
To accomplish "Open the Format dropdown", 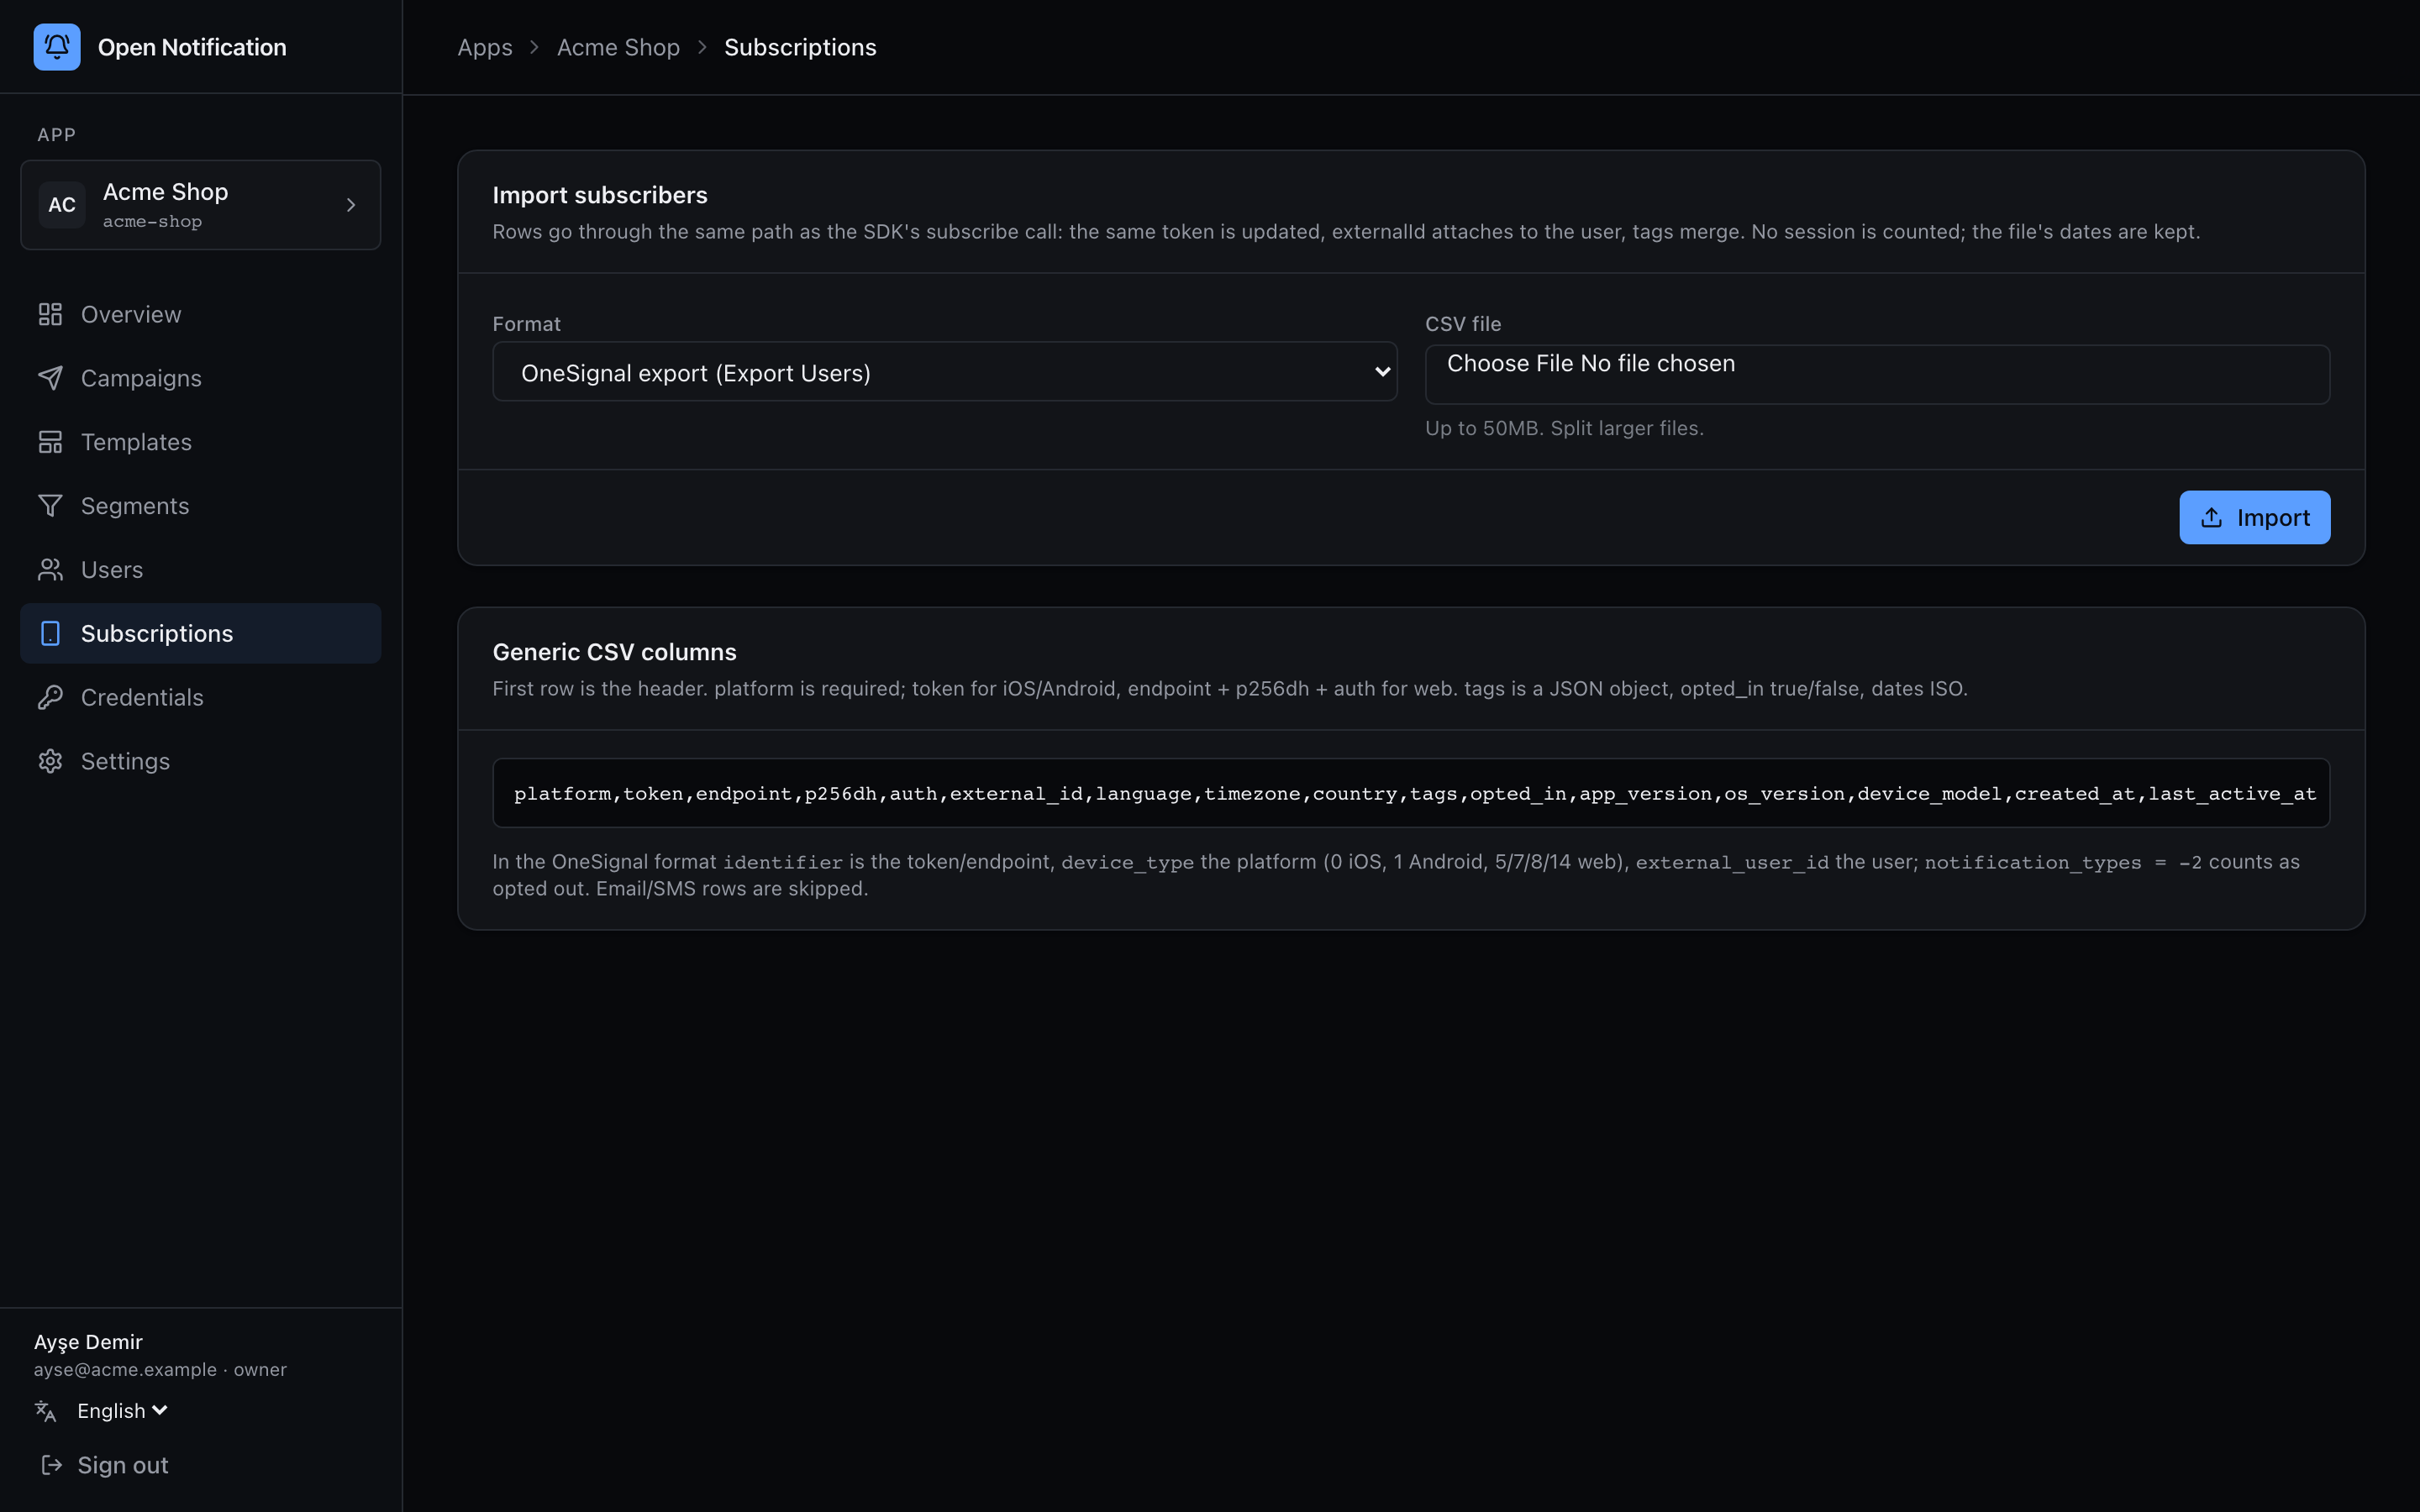I will [945, 372].
